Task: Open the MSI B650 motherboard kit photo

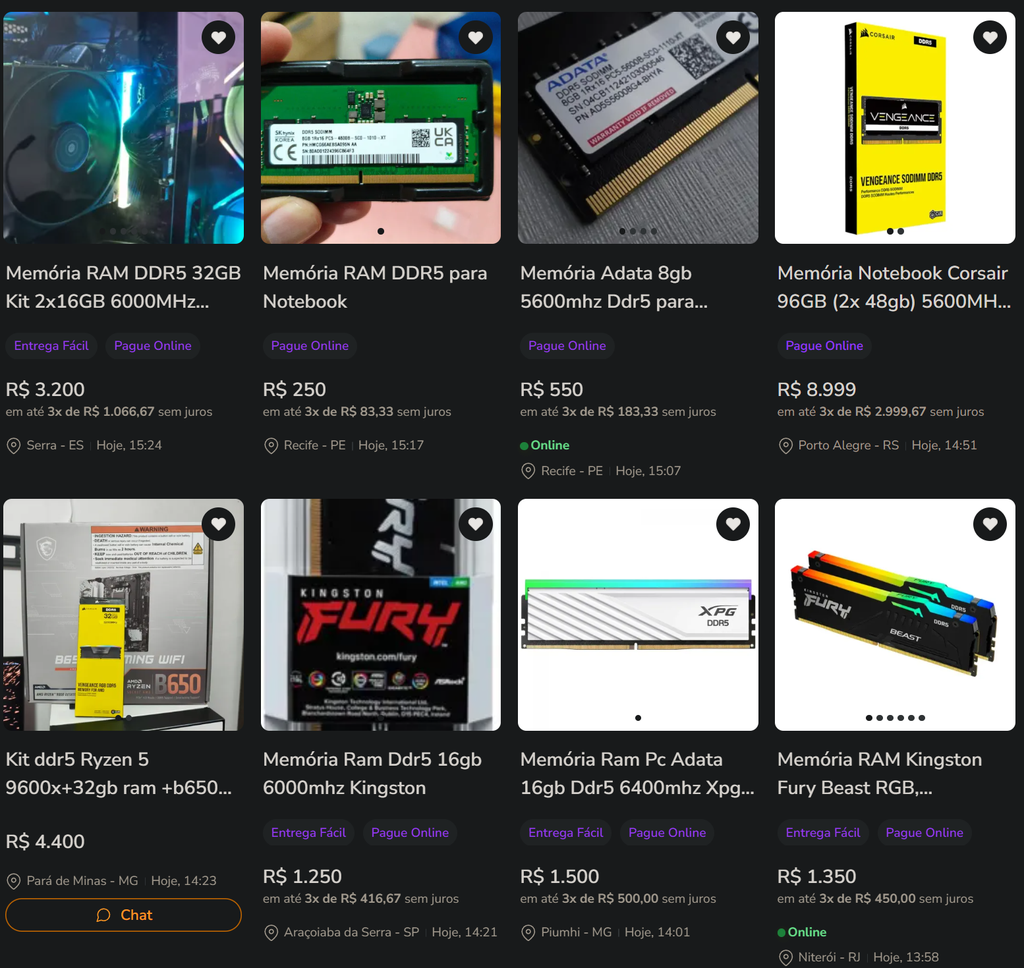Action: pos(123,615)
